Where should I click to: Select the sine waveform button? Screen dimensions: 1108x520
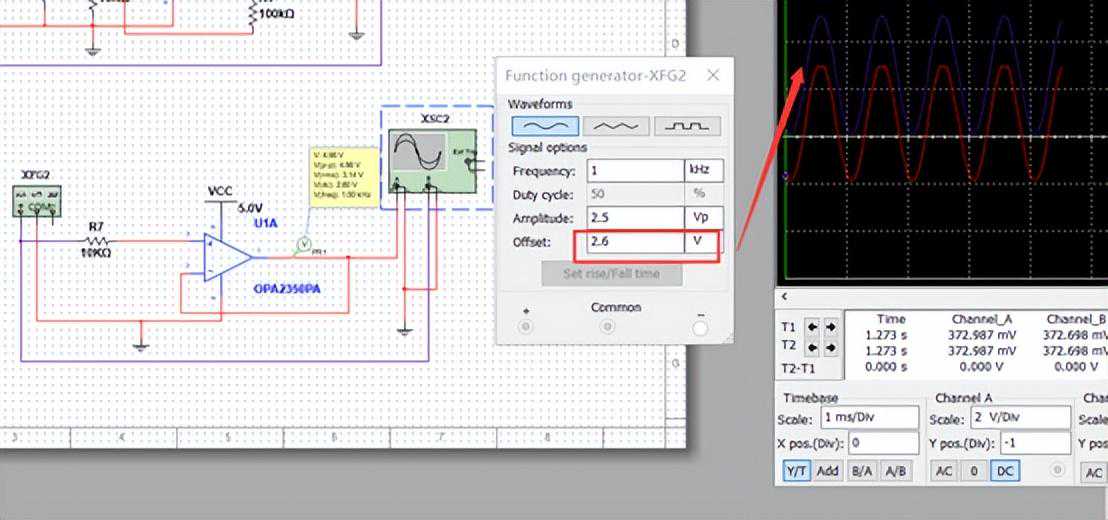point(545,126)
